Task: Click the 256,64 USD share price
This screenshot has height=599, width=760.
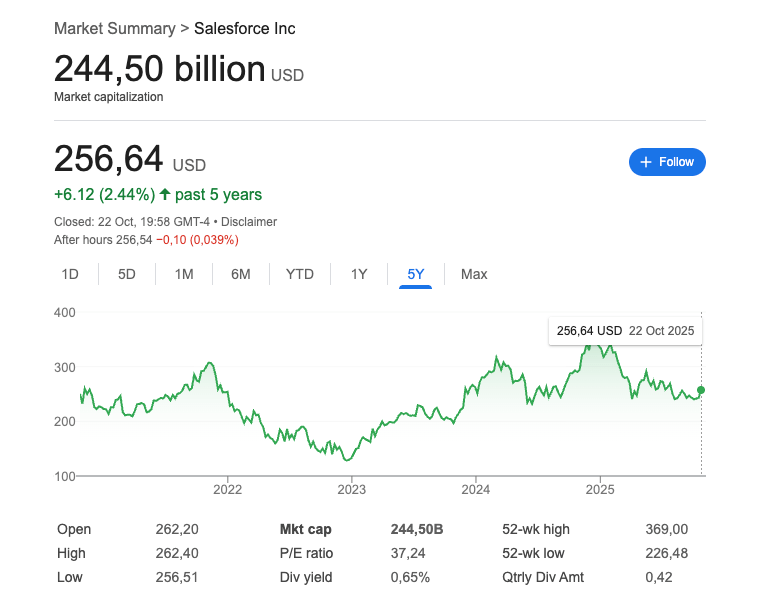Action: click(x=130, y=159)
